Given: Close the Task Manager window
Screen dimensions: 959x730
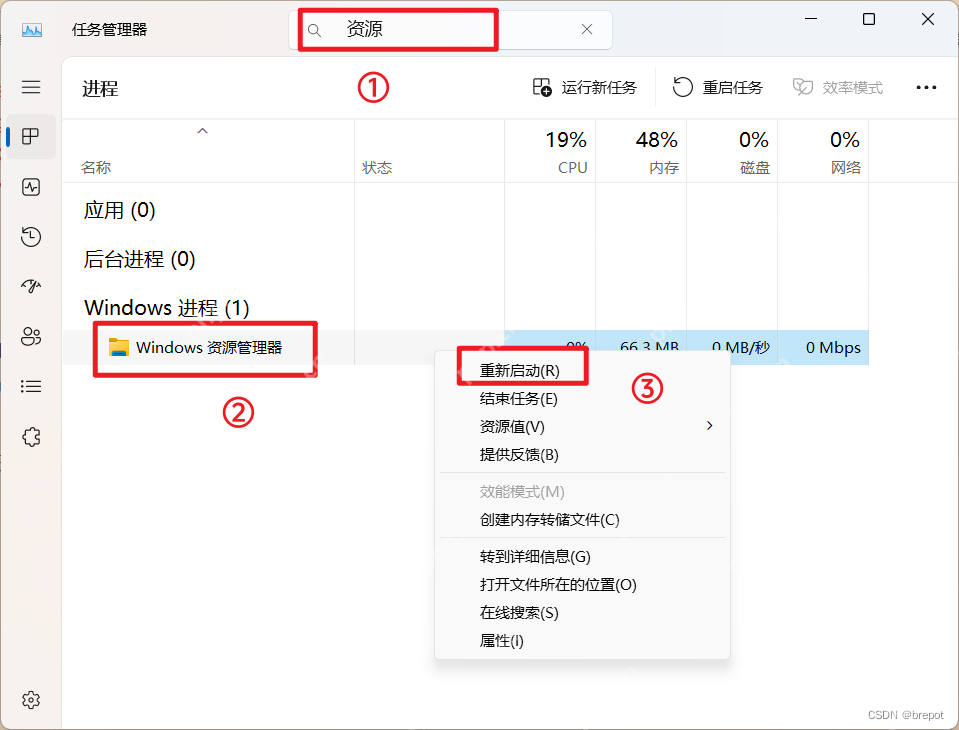Looking at the screenshot, I should click(x=927, y=19).
